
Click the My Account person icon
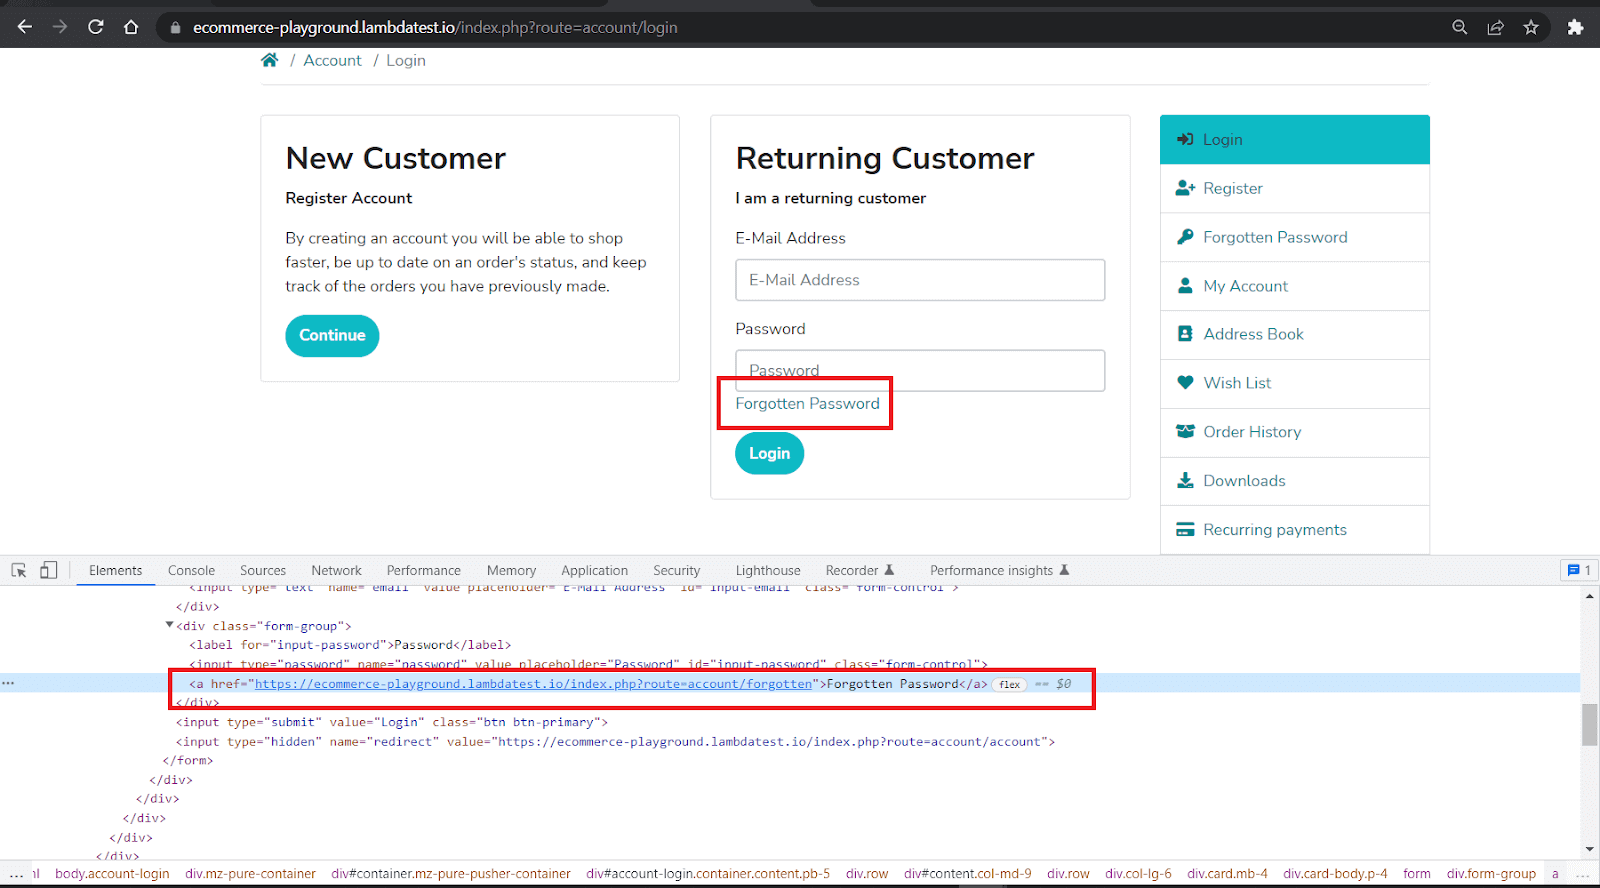click(1185, 286)
